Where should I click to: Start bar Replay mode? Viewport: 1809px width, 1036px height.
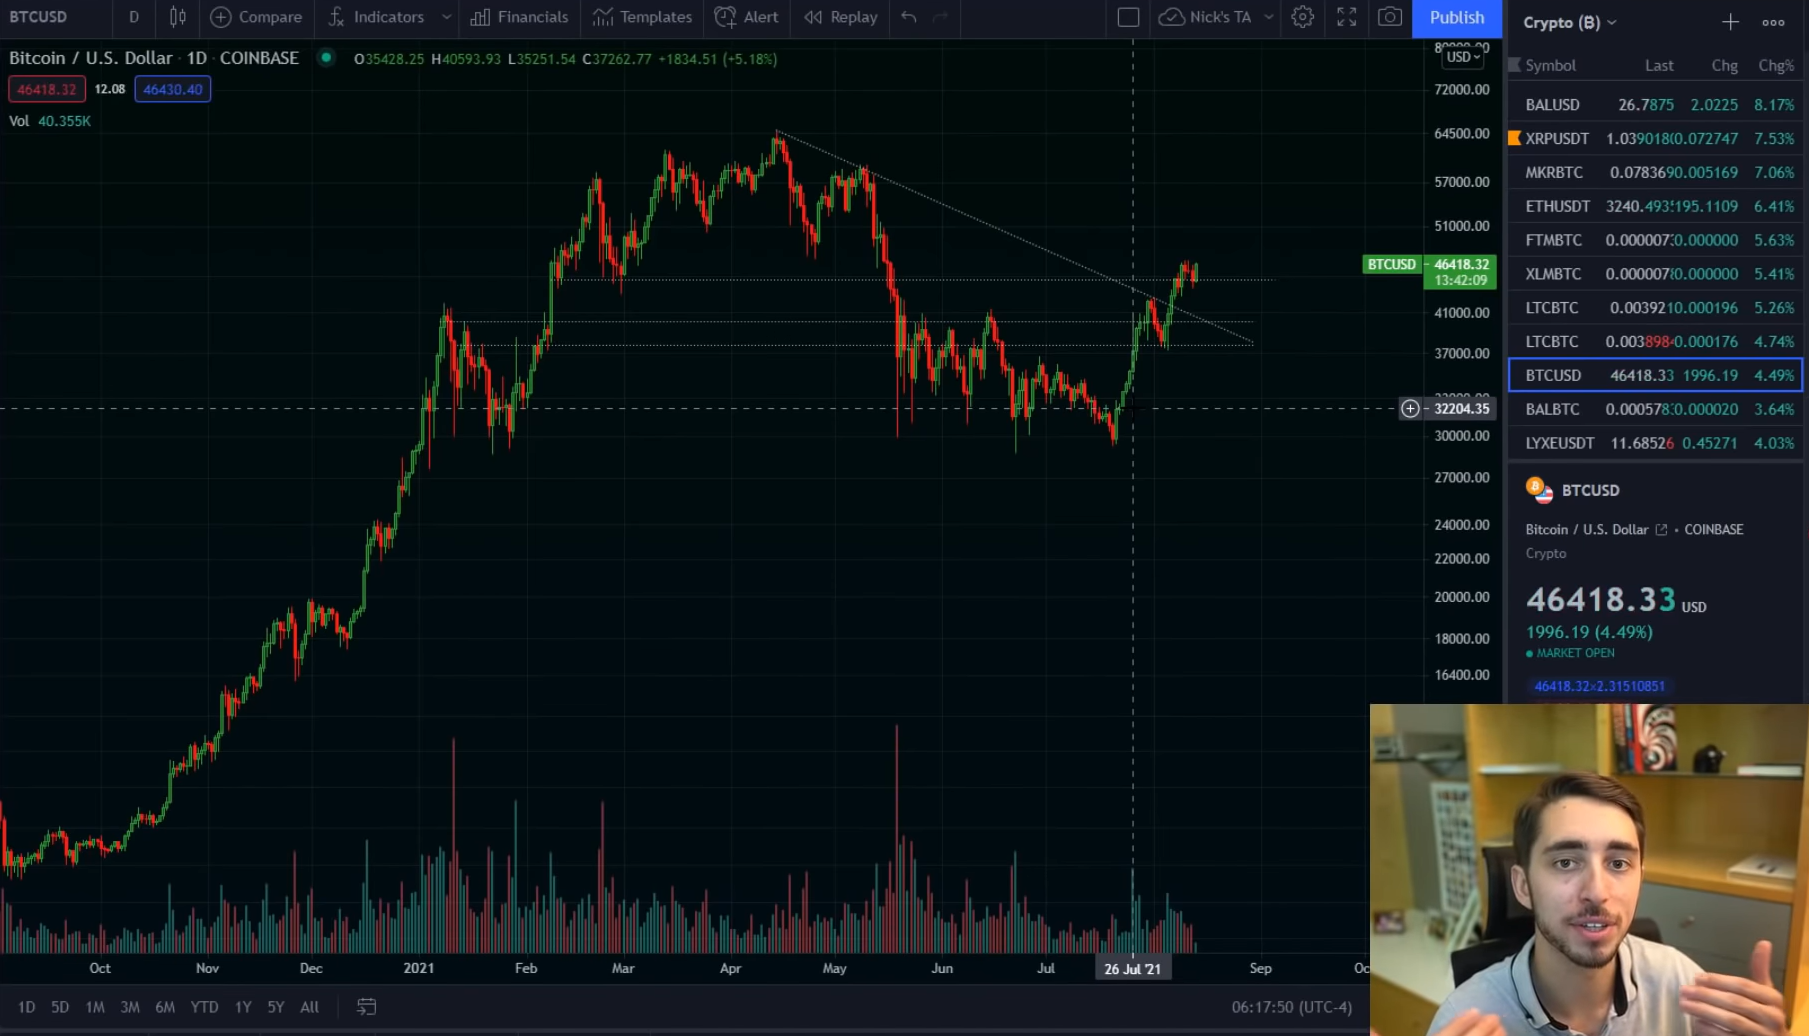tap(839, 17)
